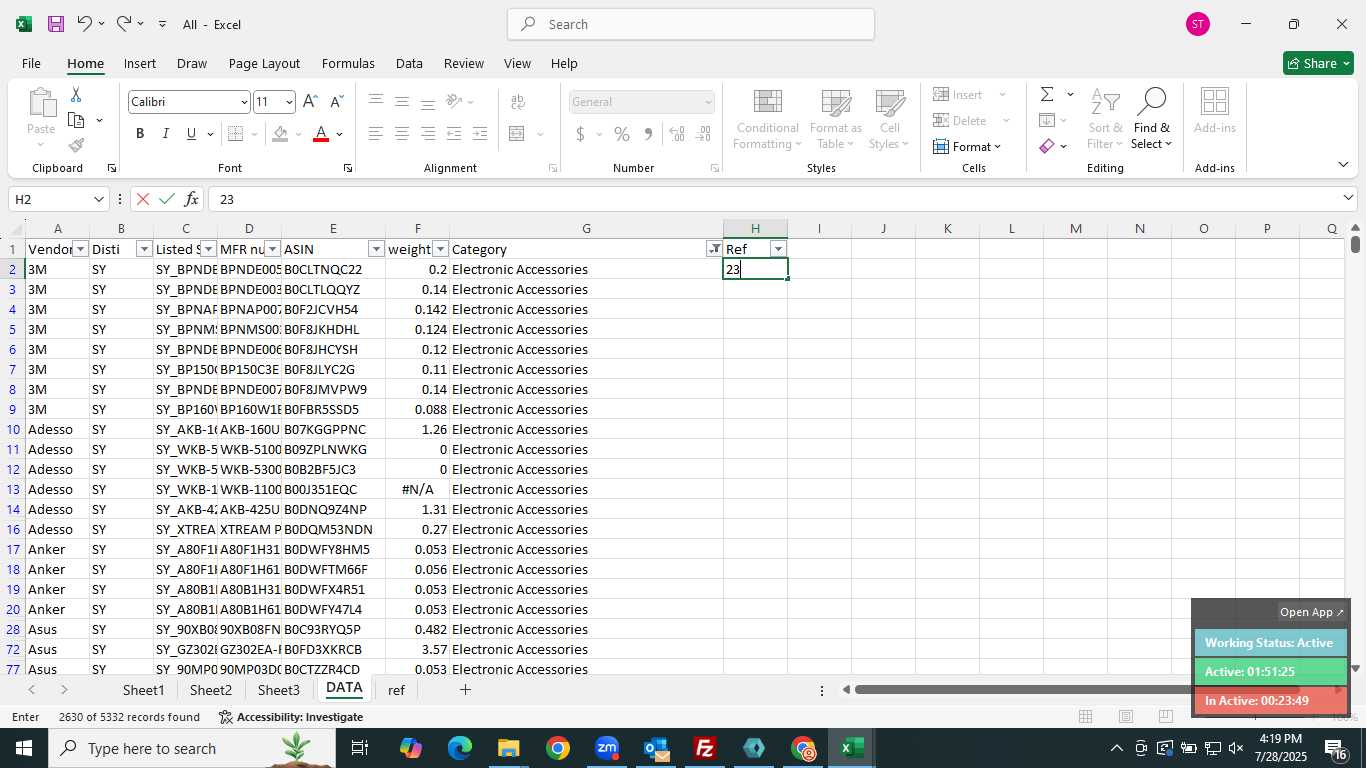The height and width of the screenshot is (768, 1366).
Task: Cancel formula bar entry with X
Action: point(142,199)
